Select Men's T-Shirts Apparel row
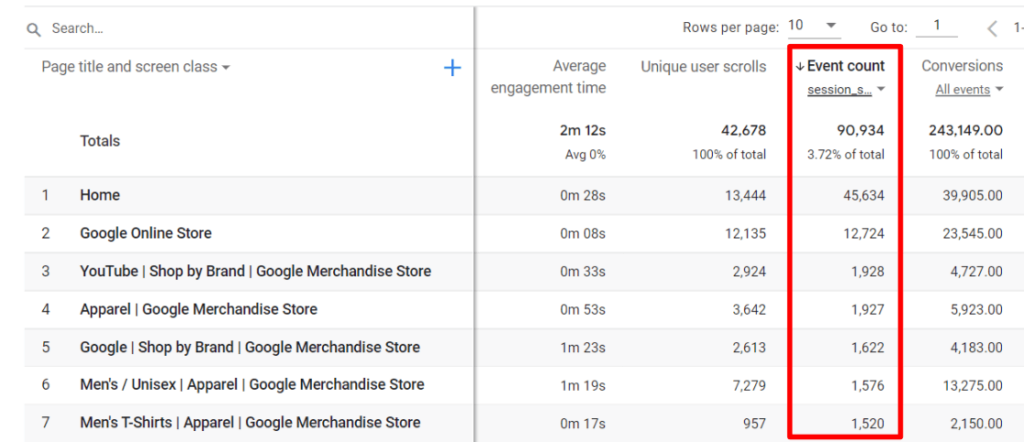Viewport: 1024px width, 442px height. pos(249,422)
